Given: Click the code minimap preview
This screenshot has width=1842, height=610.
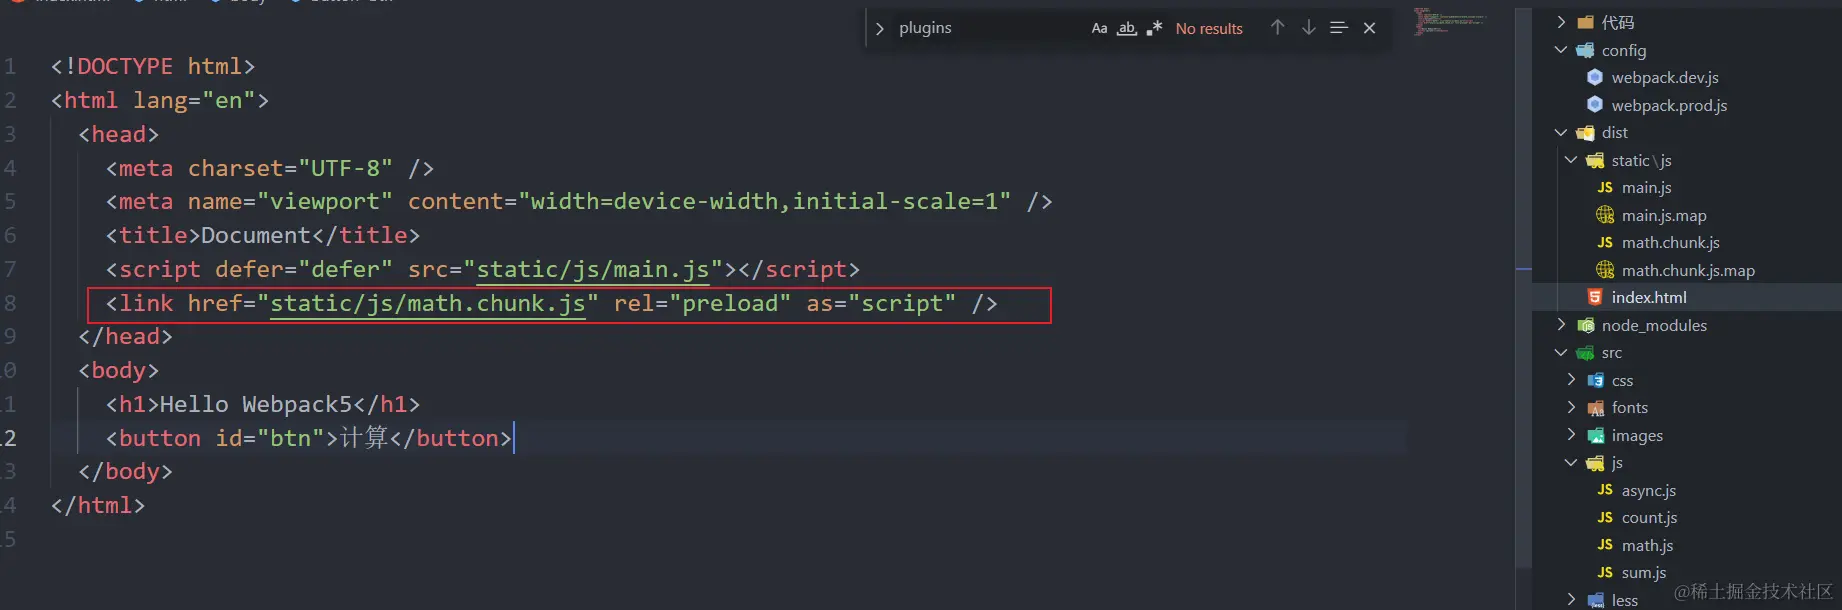Looking at the screenshot, I should [x=1450, y=22].
